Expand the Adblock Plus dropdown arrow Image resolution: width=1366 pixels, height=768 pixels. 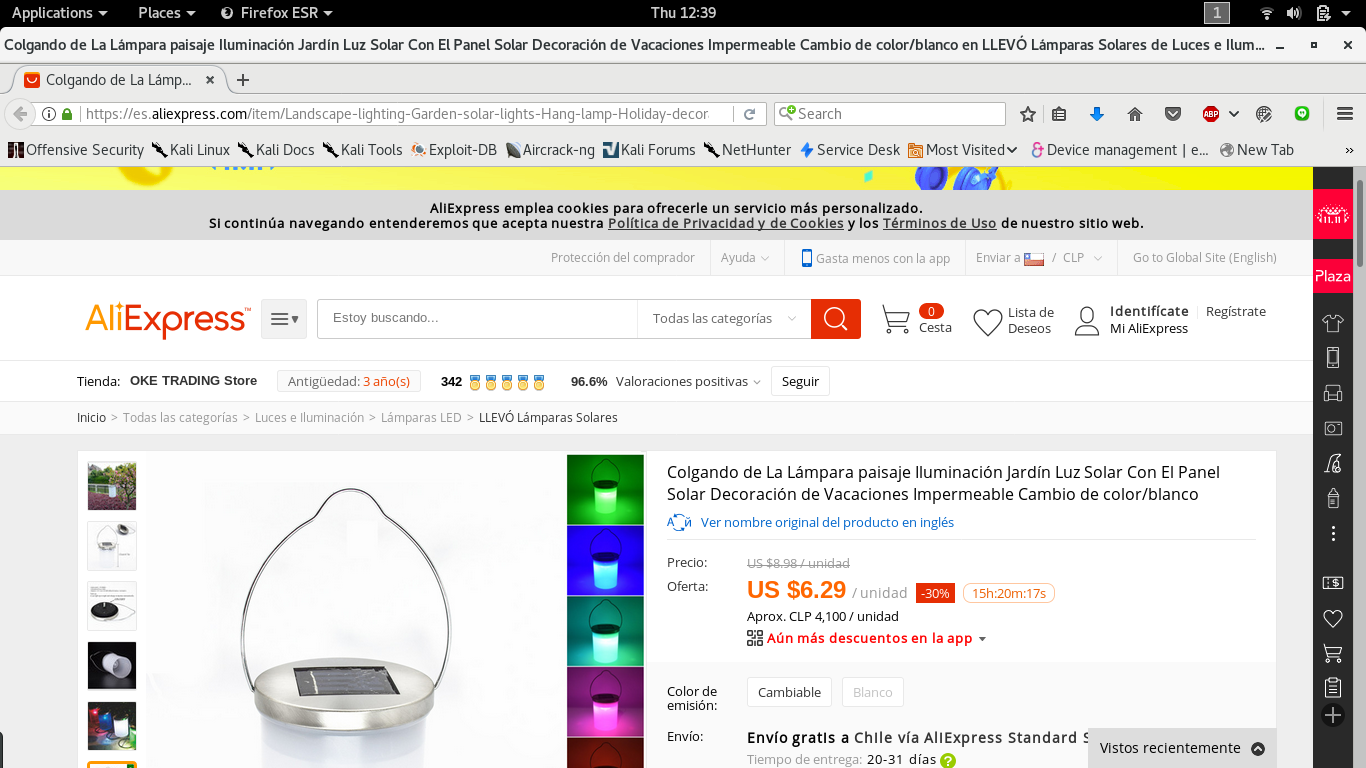pyautogui.click(x=1234, y=114)
